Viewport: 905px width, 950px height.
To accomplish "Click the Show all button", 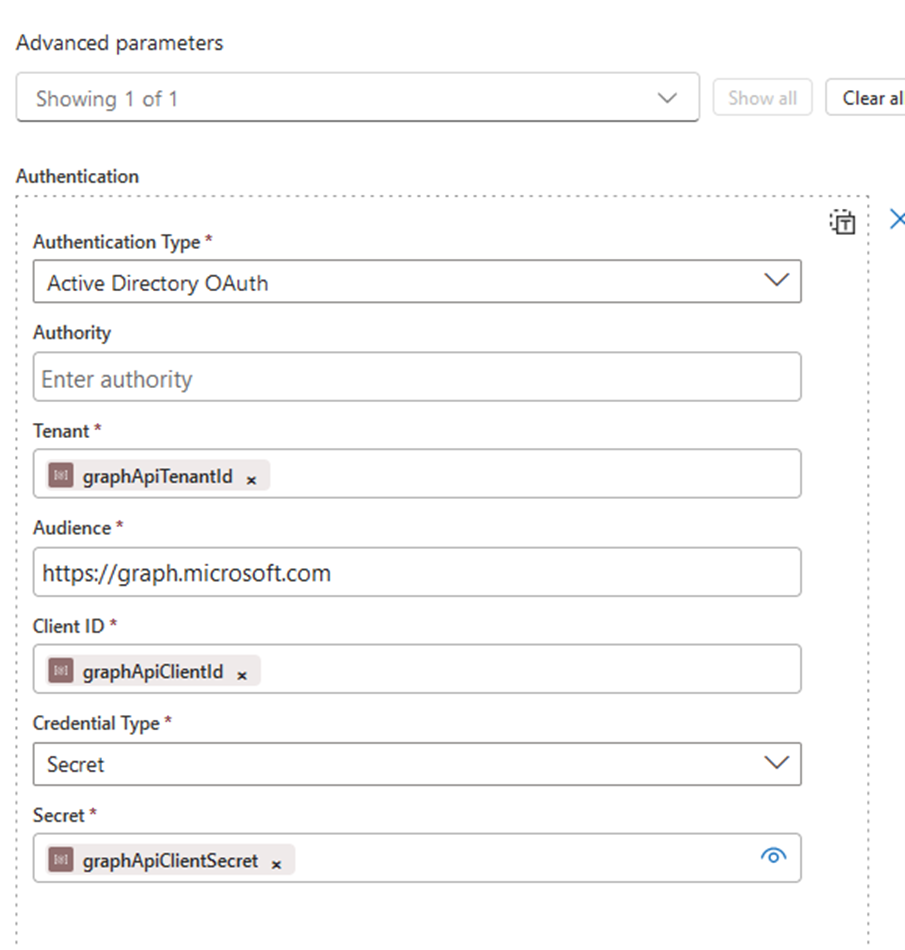I will click(x=762, y=97).
